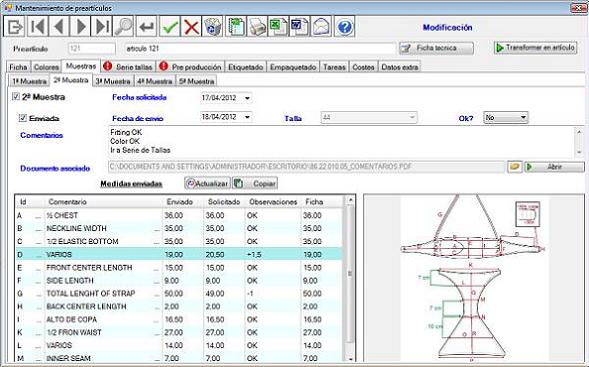Viewport: 589px width, 367px height.
Task: Toggle the 2ª Muestra checkbox
Action: click(16, 97)
